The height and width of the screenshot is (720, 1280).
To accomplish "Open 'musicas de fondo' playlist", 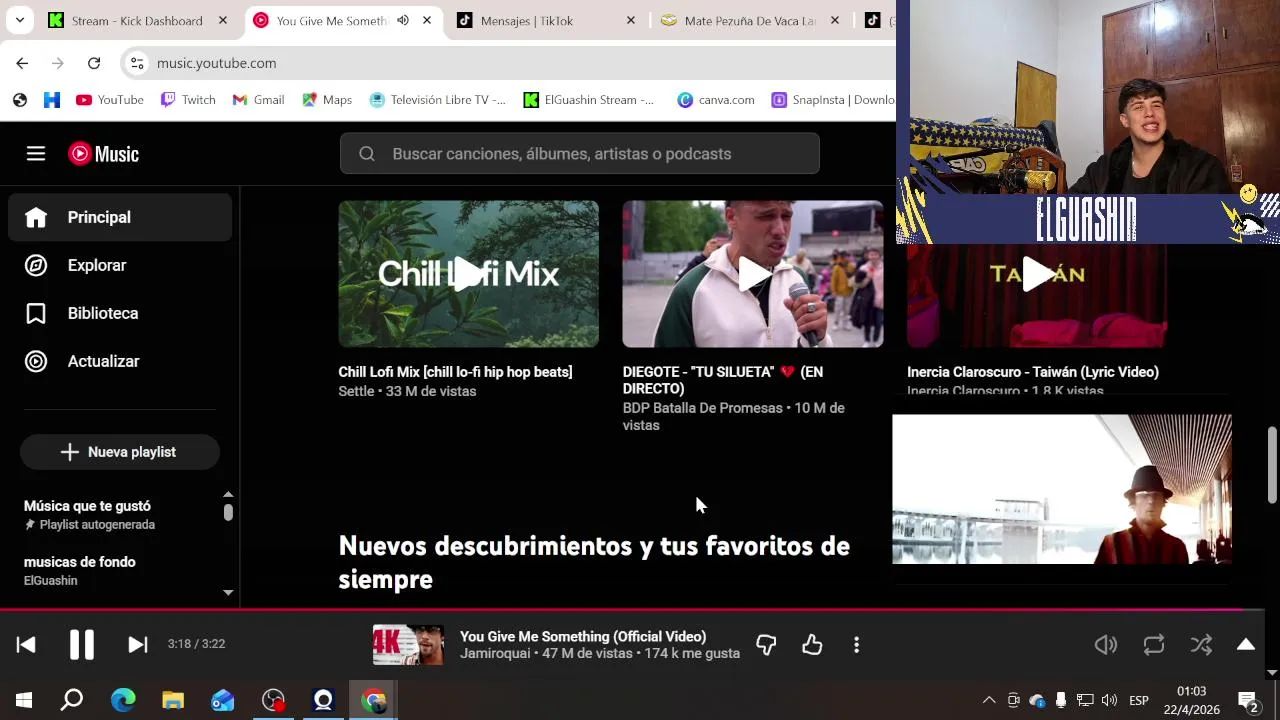I will coord(79,562).
